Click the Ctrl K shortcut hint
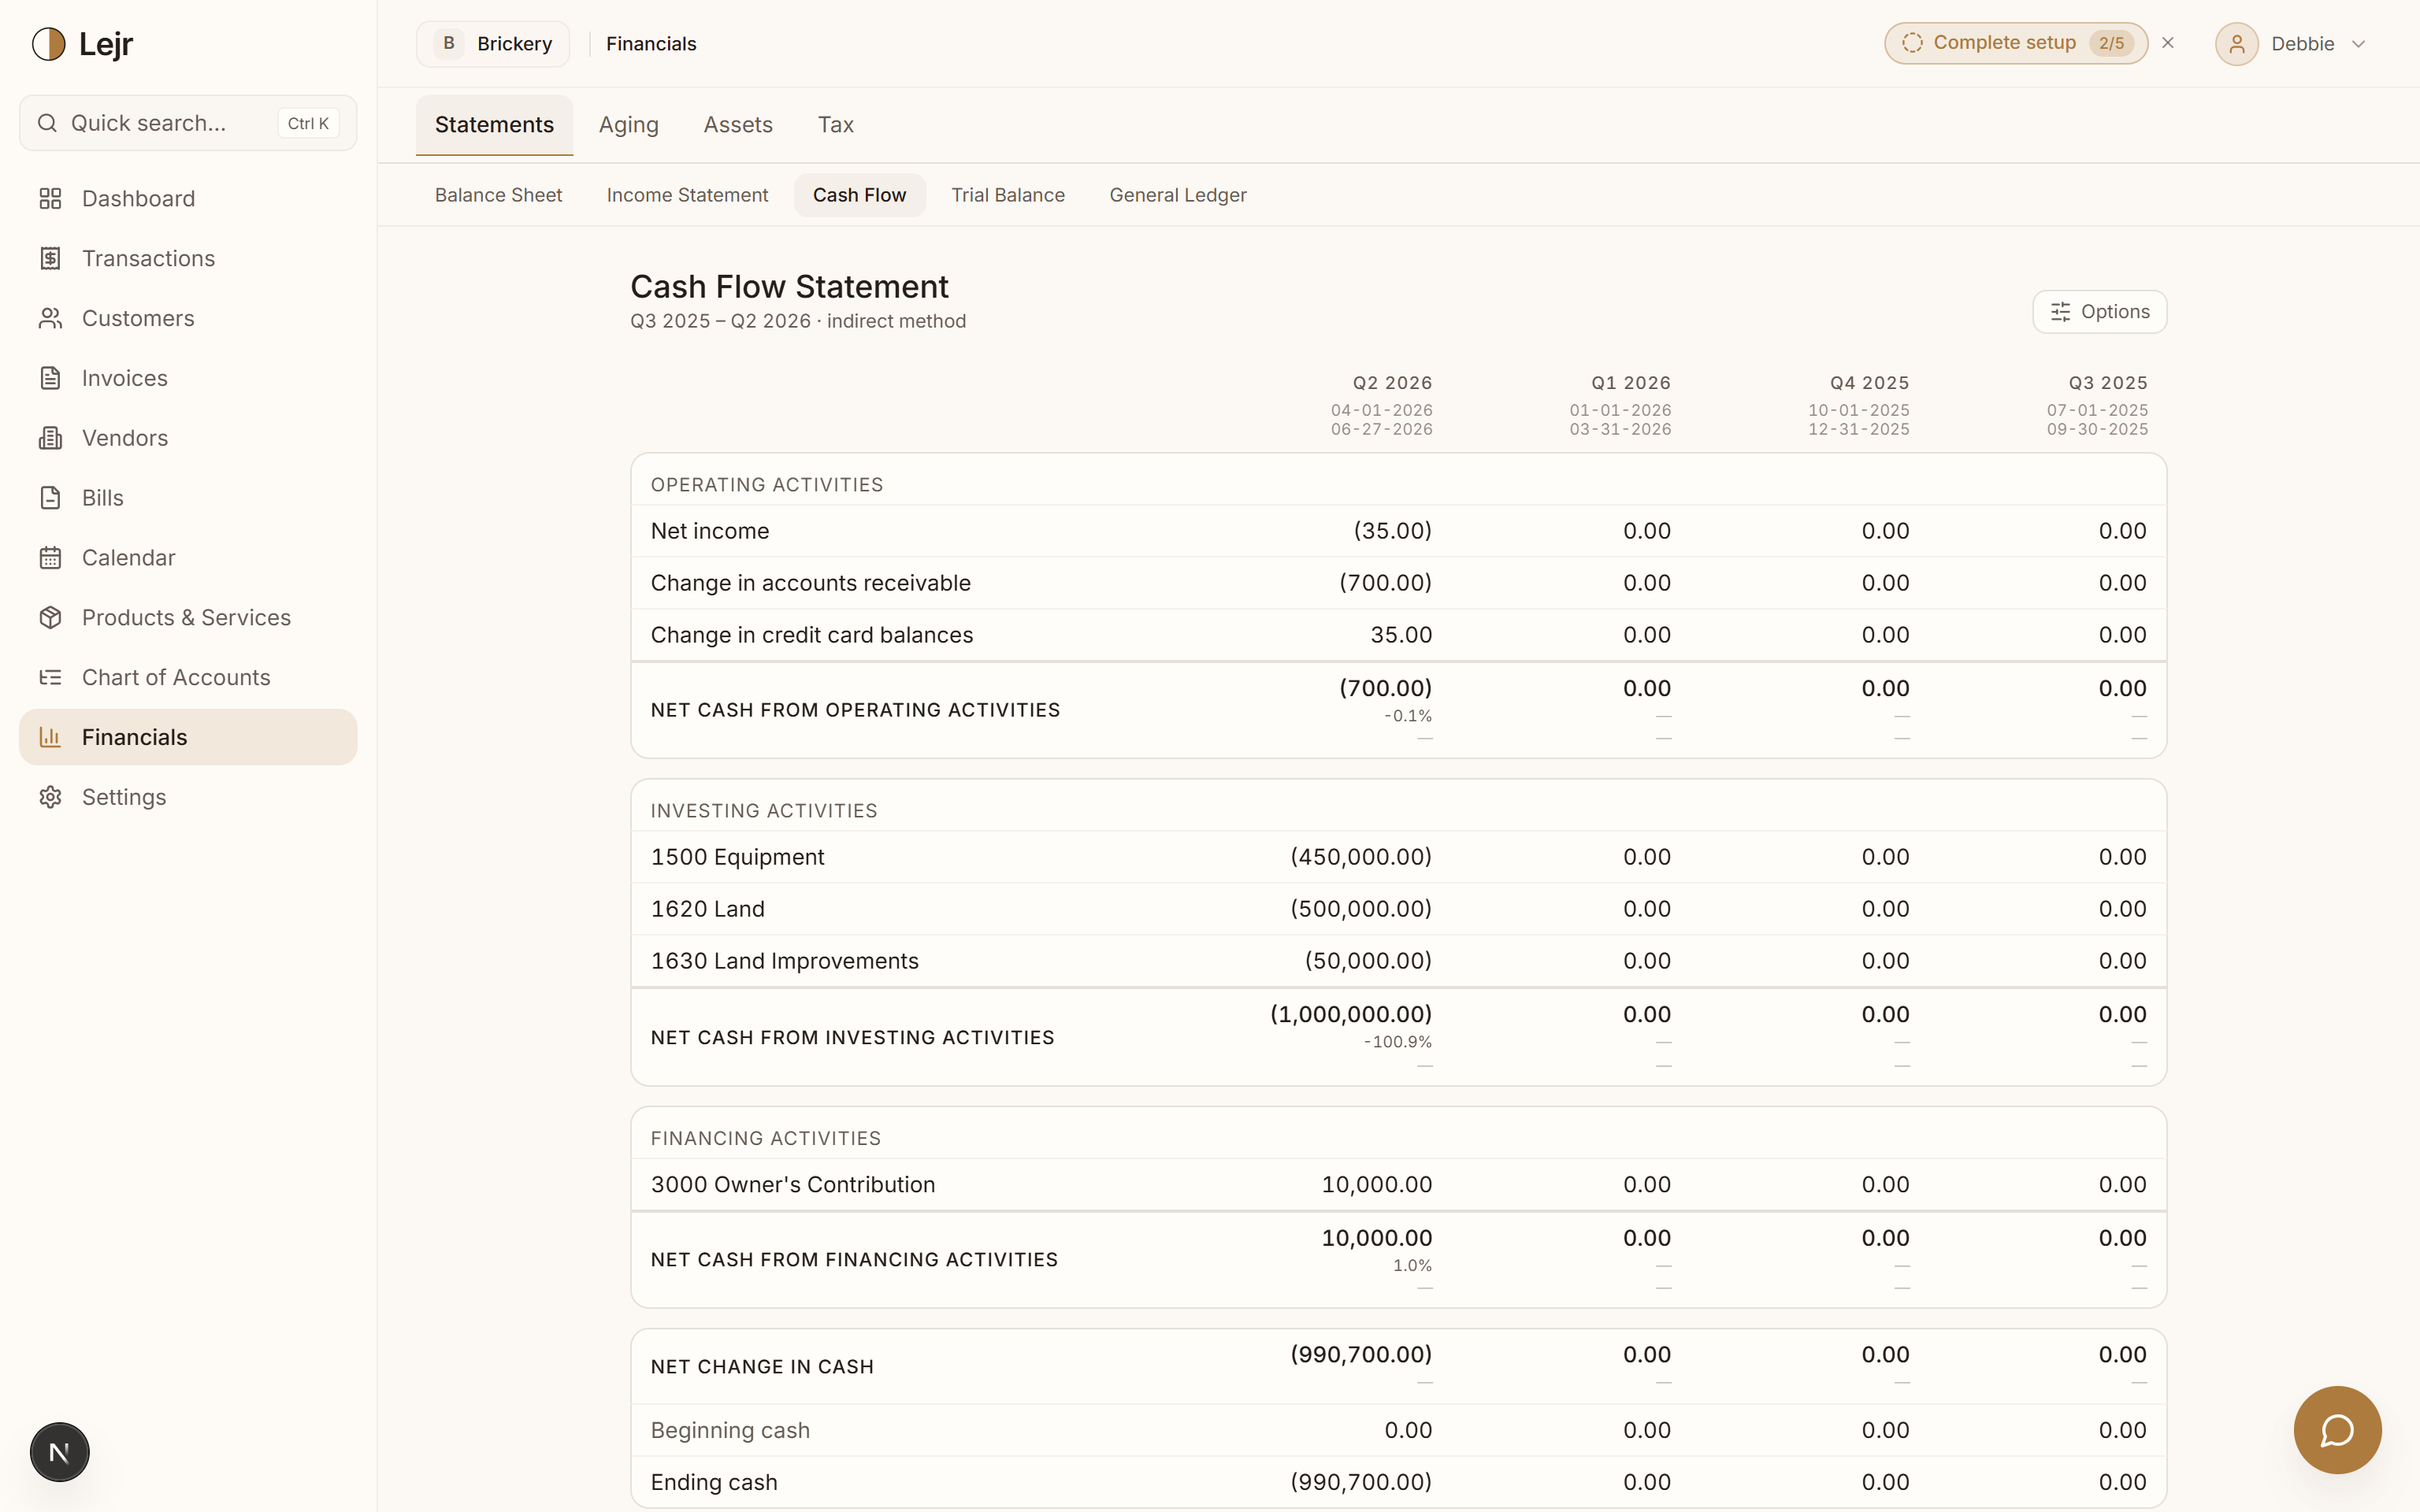 [x=308, y=123]
